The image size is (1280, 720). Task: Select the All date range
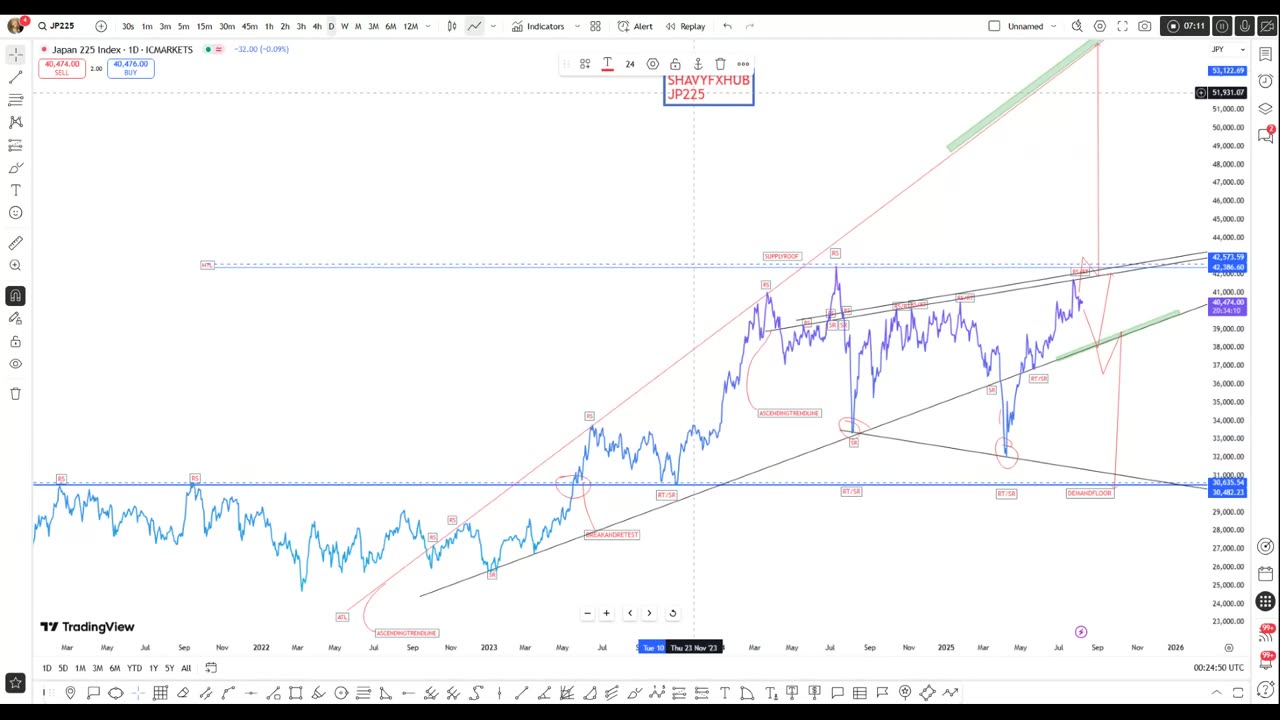pyautogui.click(x=186, y=668)
